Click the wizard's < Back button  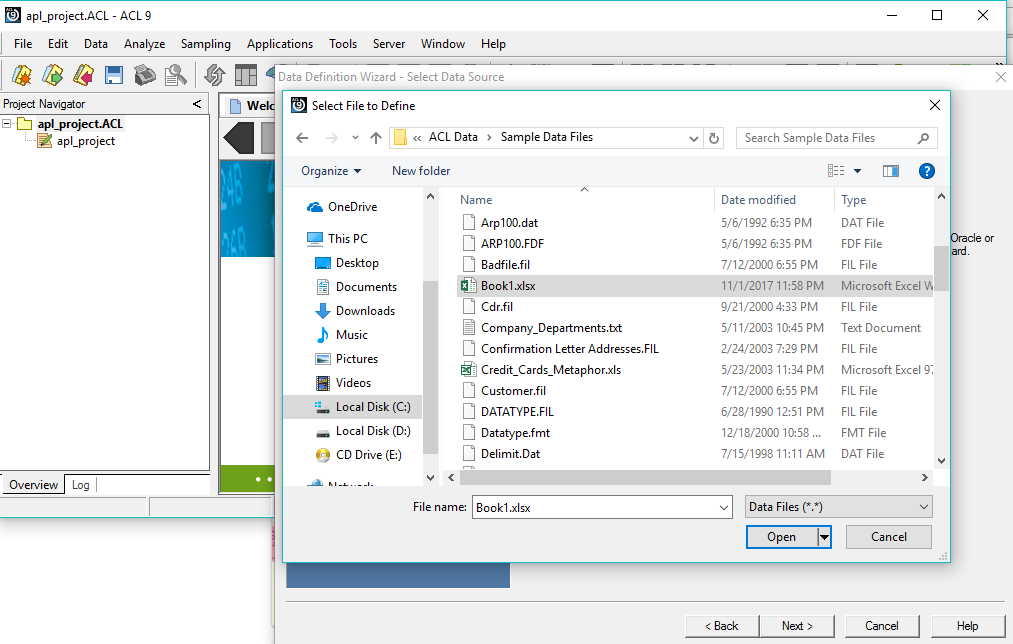pyautogui.click(x=722, y=626)
